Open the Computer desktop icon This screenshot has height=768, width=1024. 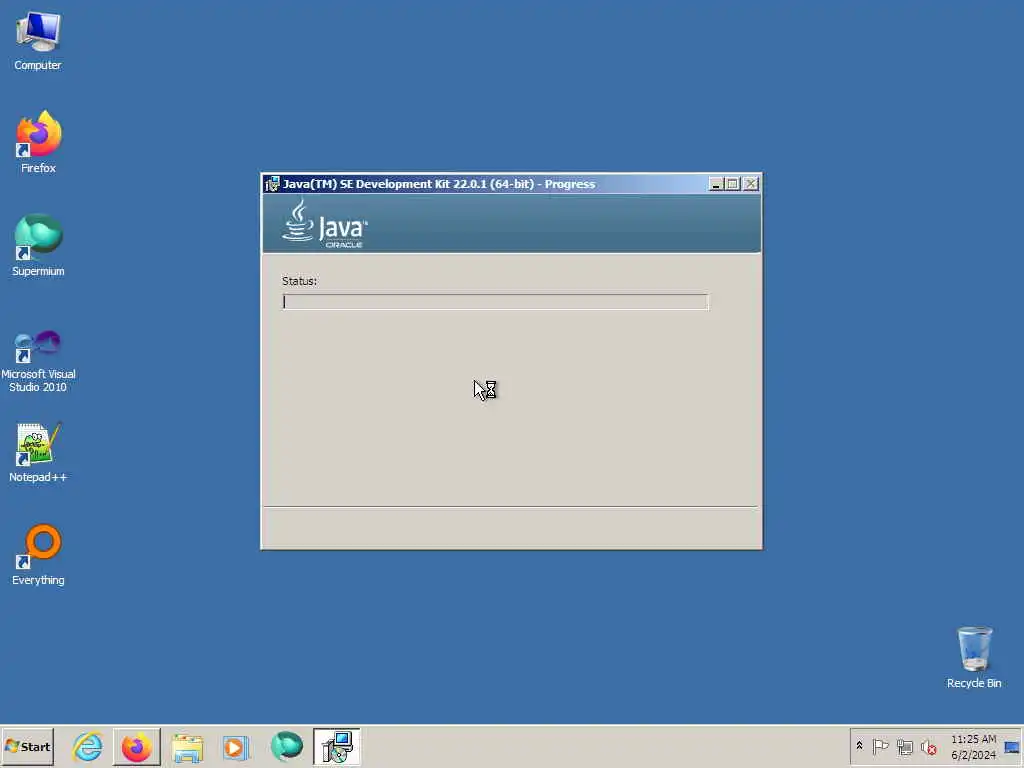38,41
